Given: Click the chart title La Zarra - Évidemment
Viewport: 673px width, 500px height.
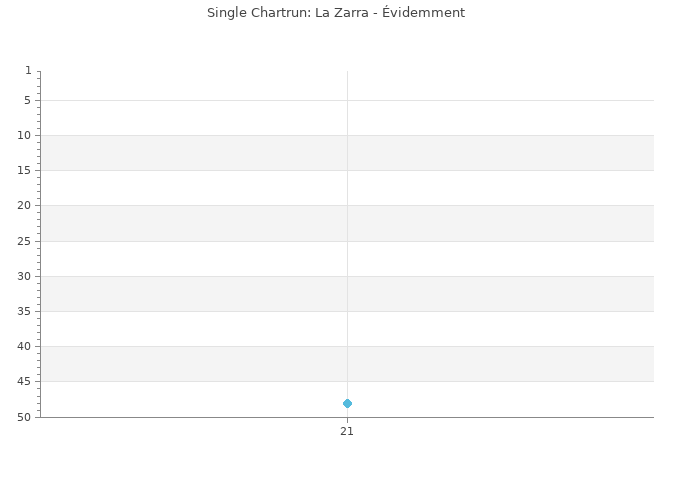Looking at the screenshot, I should (390, 12).
